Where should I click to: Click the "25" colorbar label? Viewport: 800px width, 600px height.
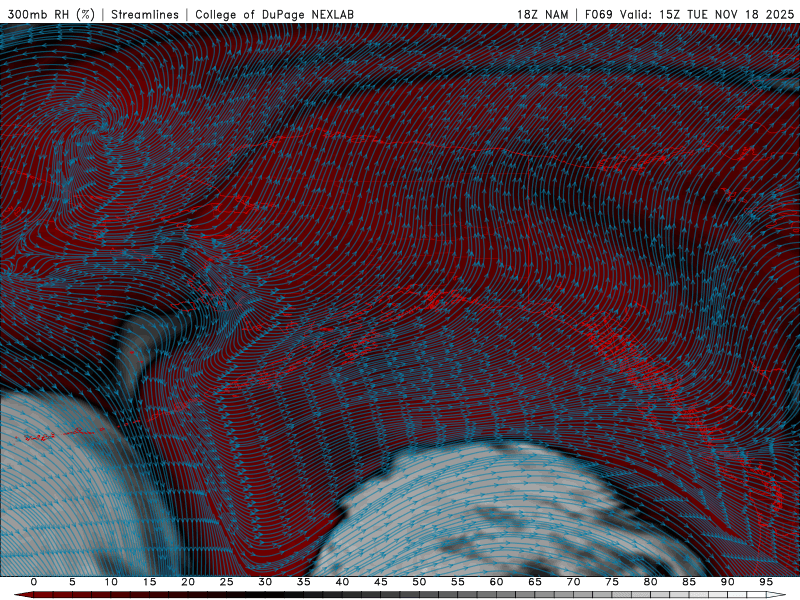pos(227,582)
